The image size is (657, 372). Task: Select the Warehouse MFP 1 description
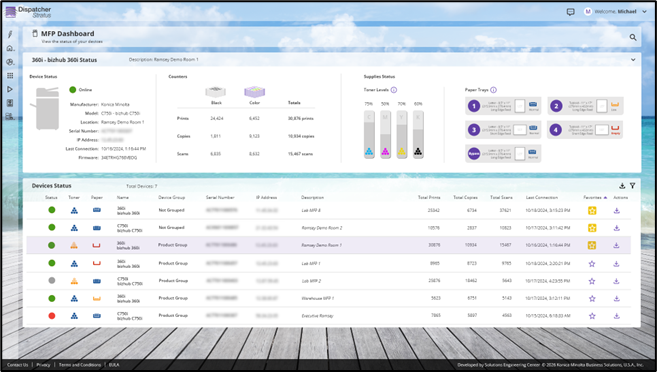point(318,299)
